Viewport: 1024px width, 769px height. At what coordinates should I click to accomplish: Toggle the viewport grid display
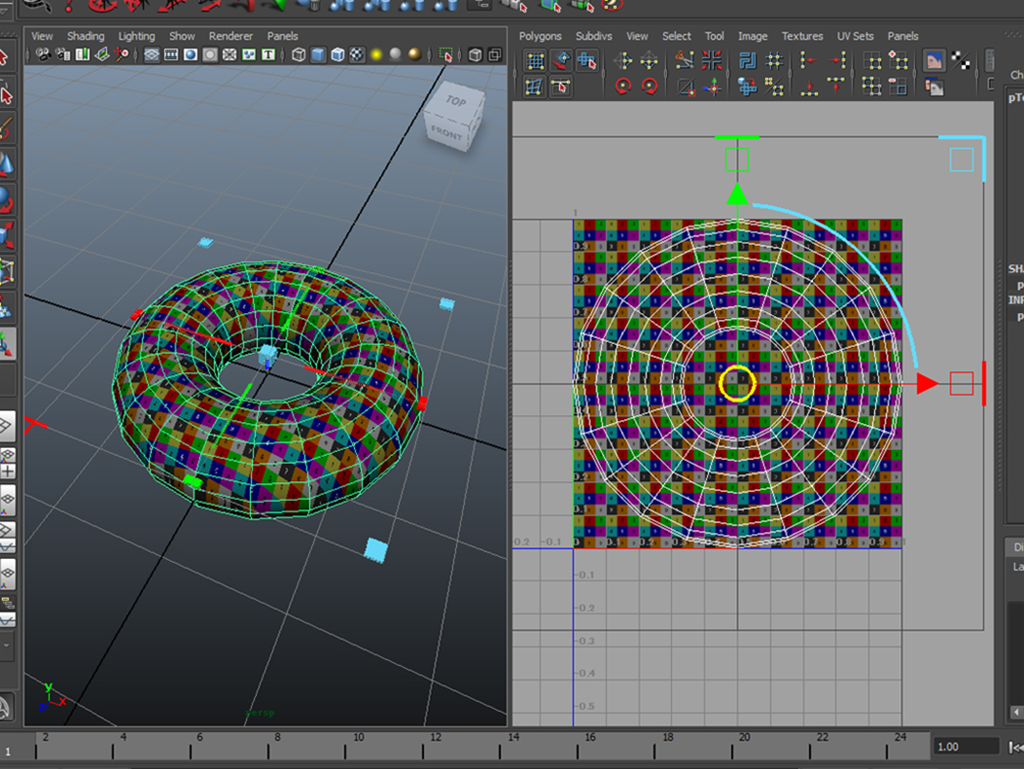(152, 55)
